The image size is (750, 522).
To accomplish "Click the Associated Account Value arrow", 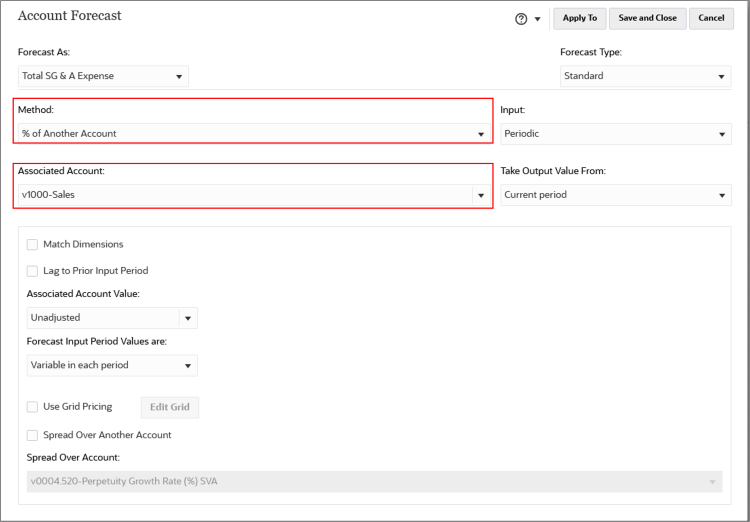I will 187,318.
